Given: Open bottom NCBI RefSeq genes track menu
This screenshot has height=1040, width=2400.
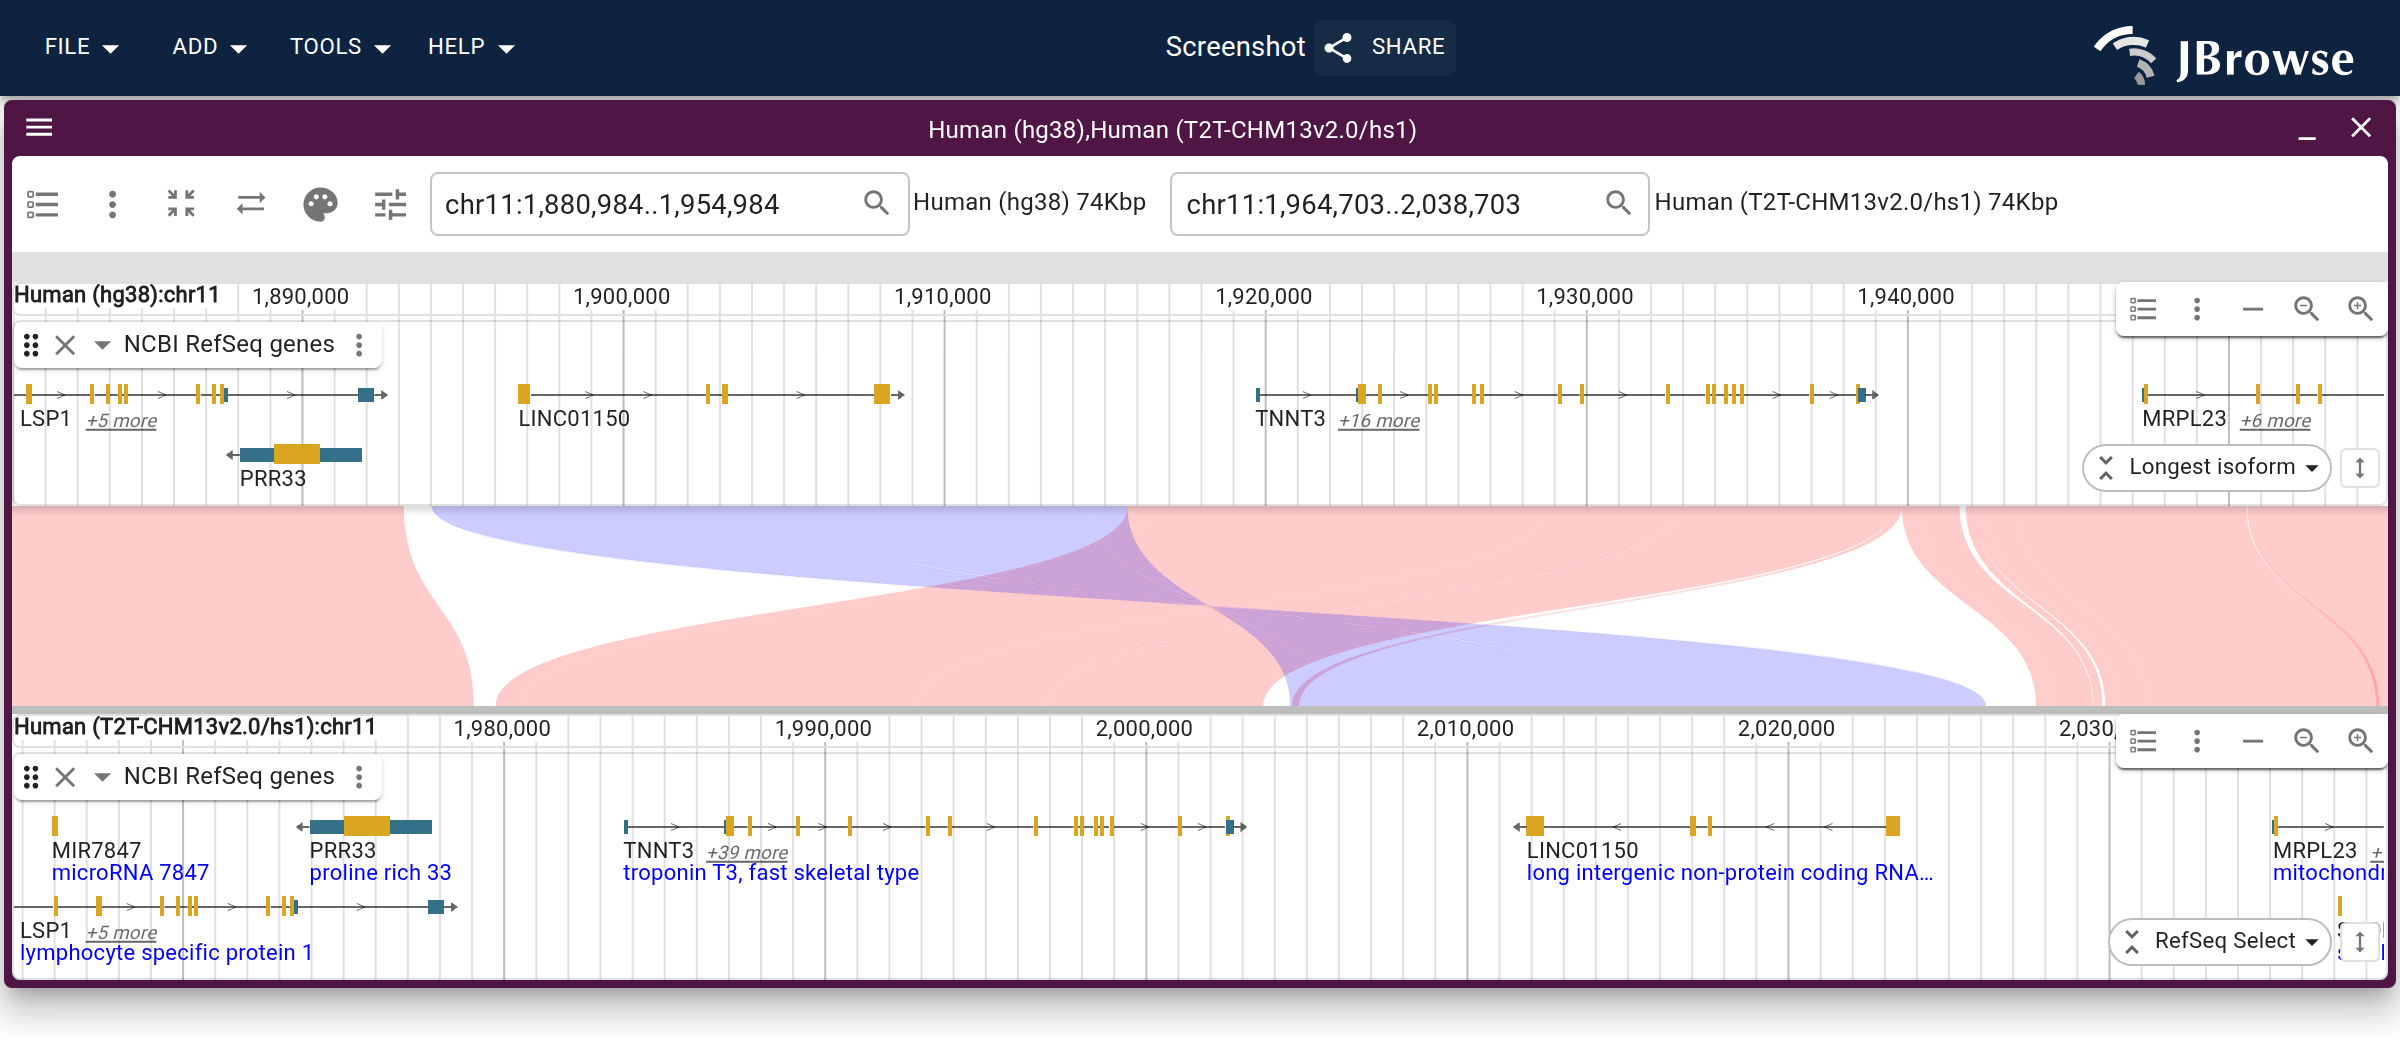Looking at the screenshot, I should [359, 777].
